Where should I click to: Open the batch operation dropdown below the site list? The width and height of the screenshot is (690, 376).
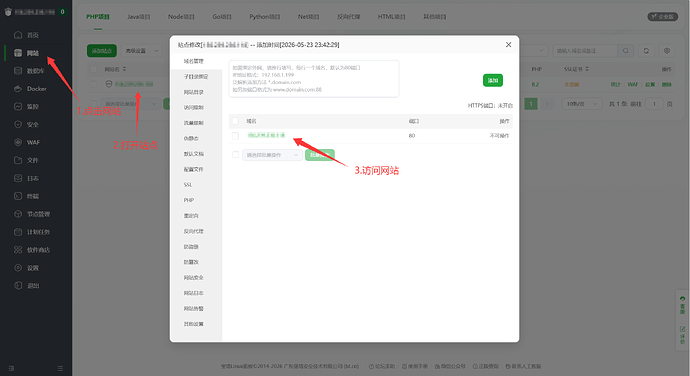pos(130,104)
